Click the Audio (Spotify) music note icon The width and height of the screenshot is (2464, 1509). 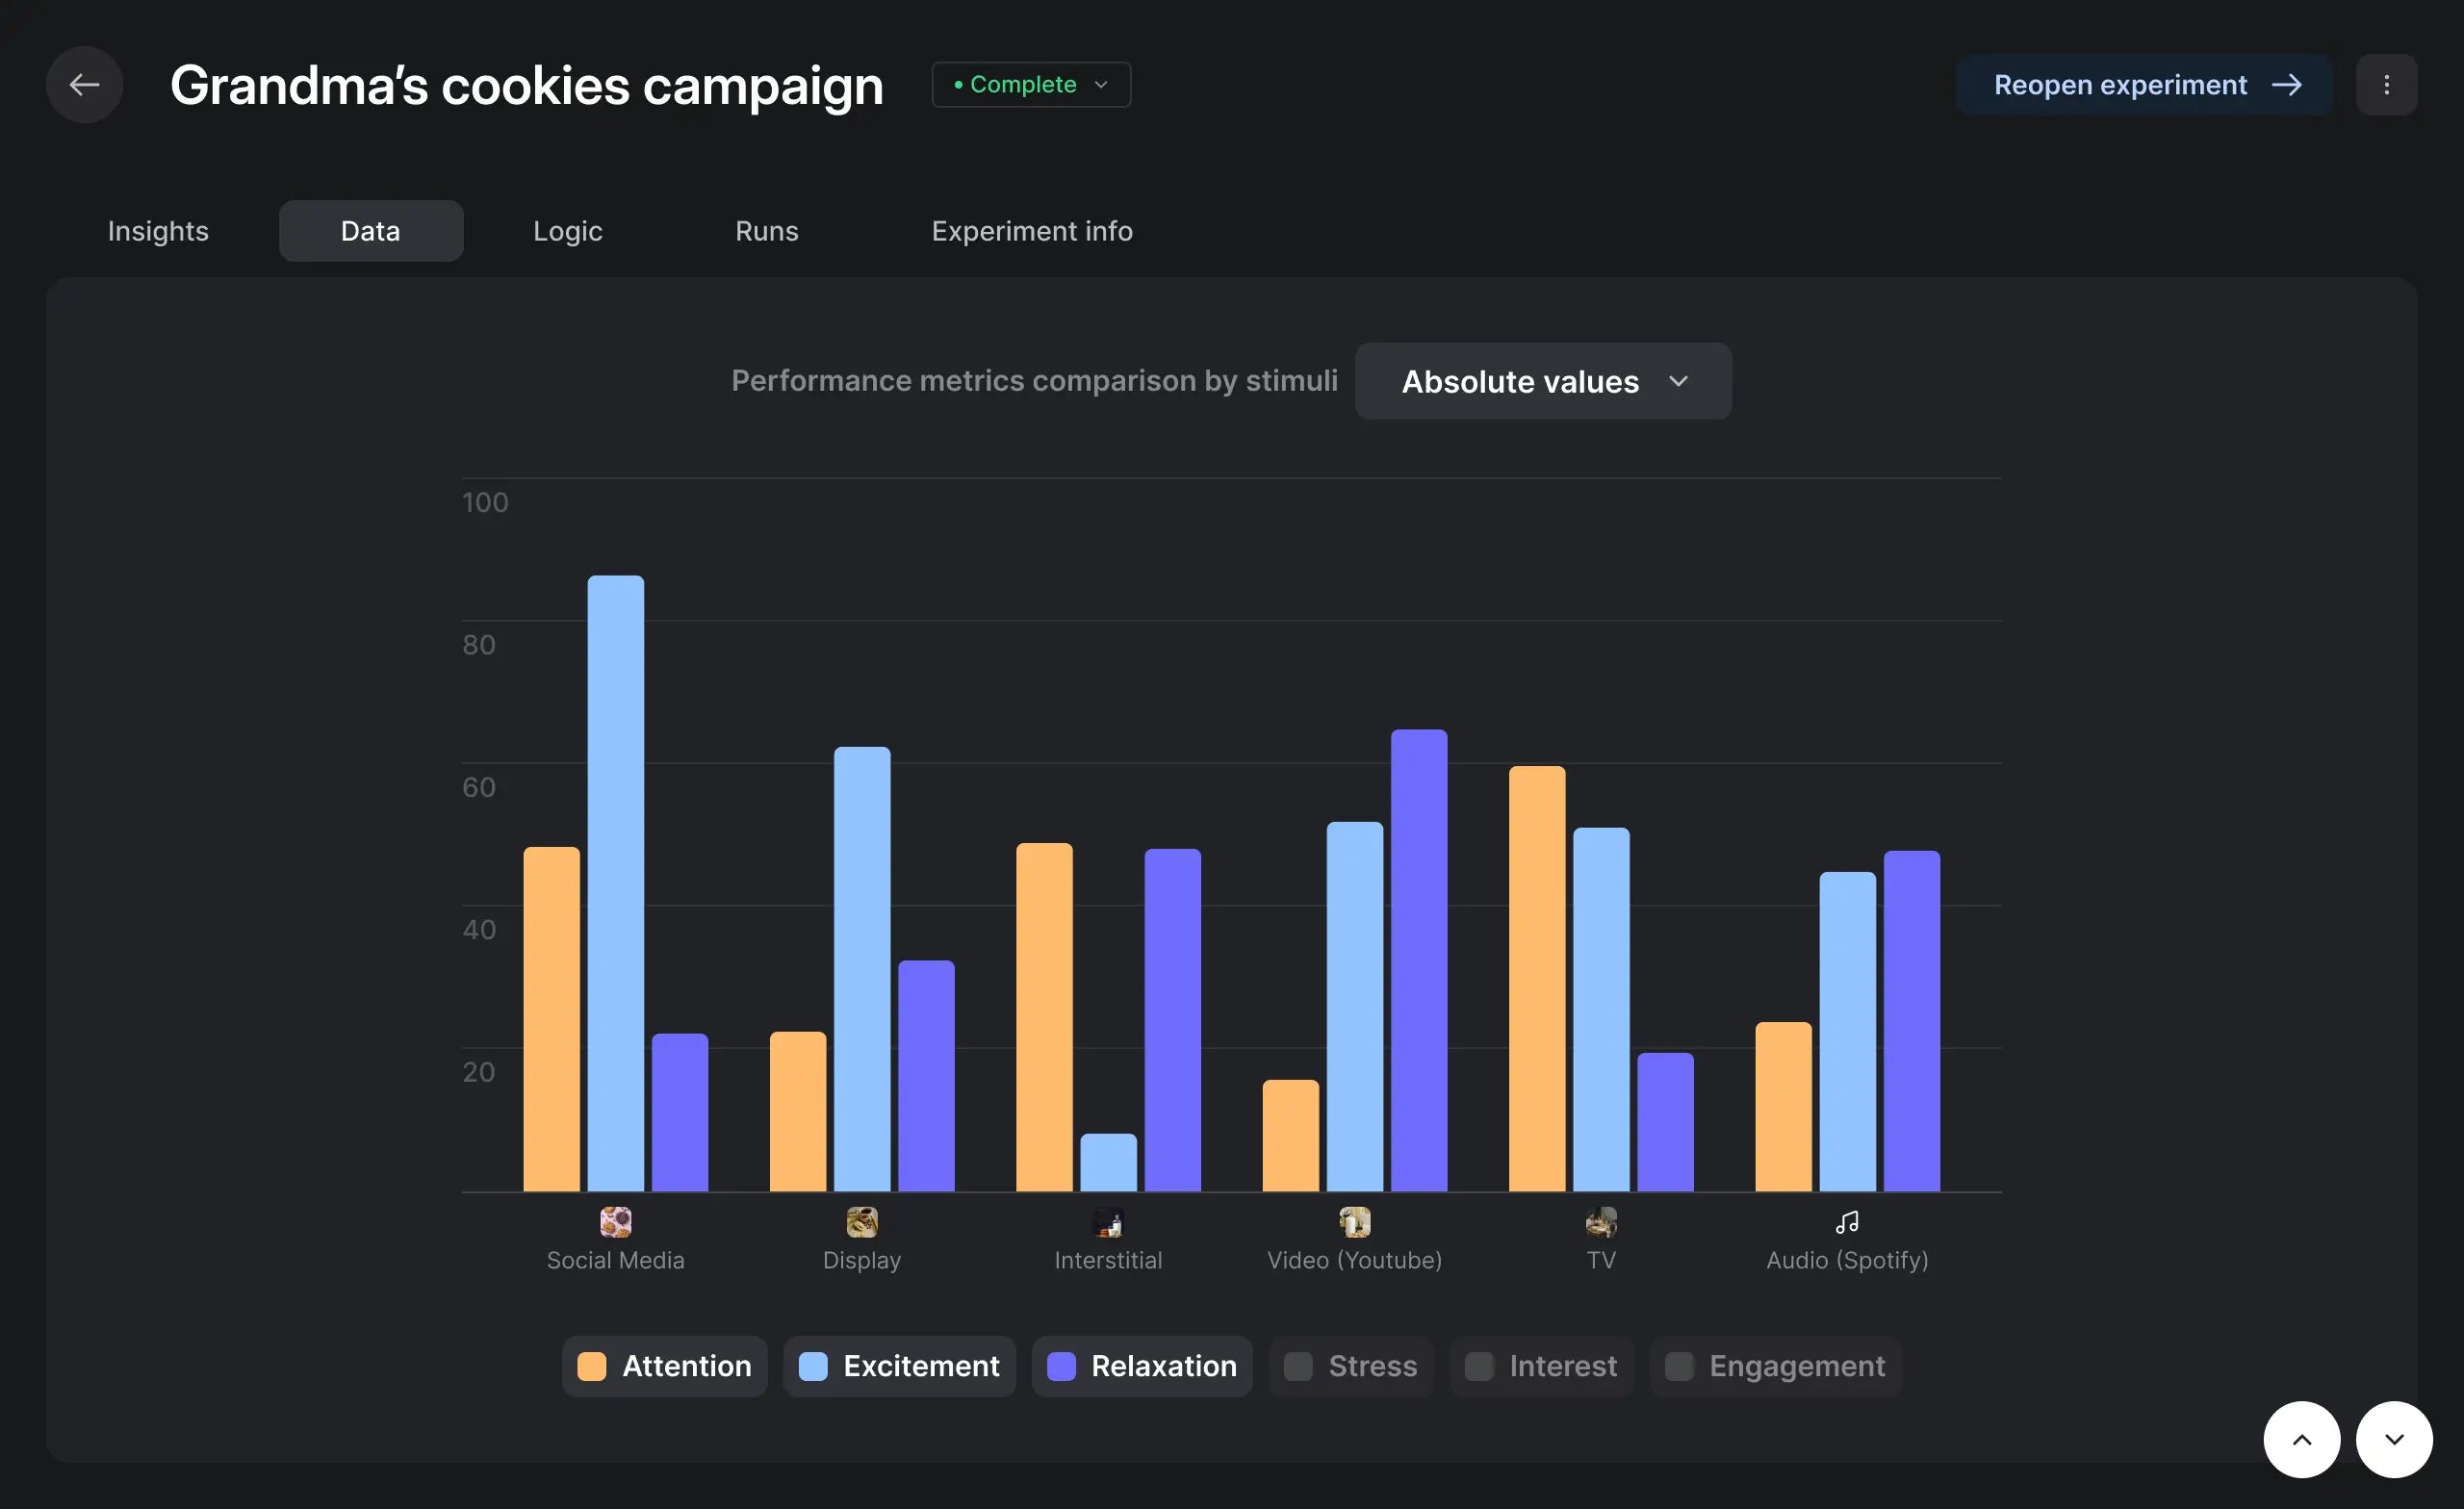tap(1847, 1221)
